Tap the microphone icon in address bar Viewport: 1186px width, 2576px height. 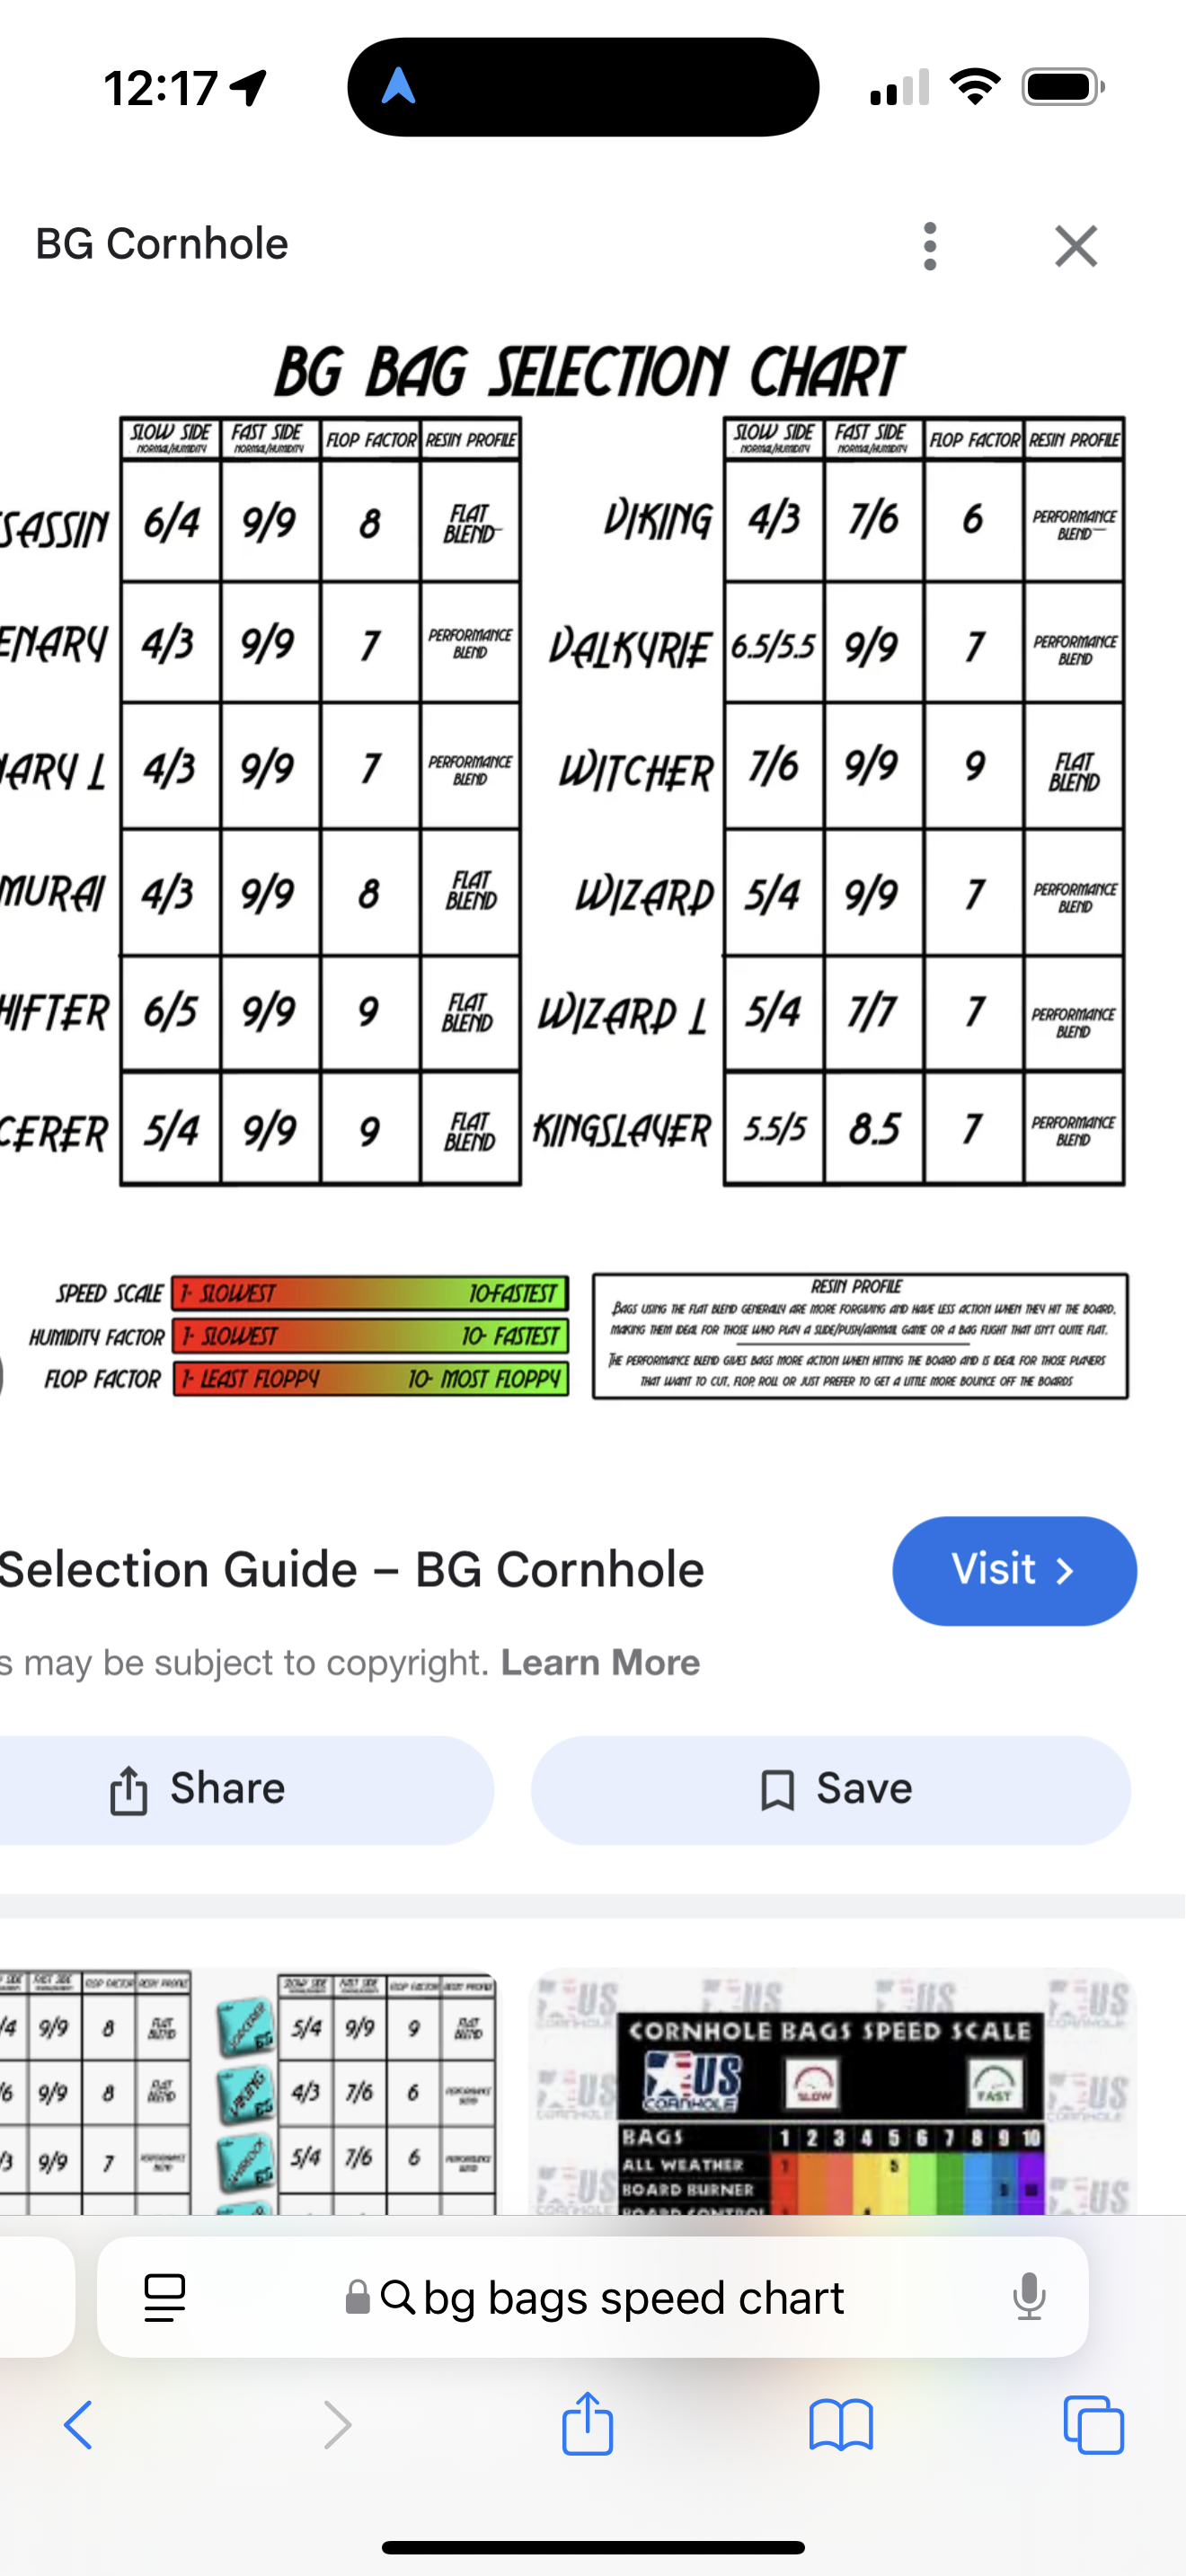pyautogui.click(x=1028, y=2297)
